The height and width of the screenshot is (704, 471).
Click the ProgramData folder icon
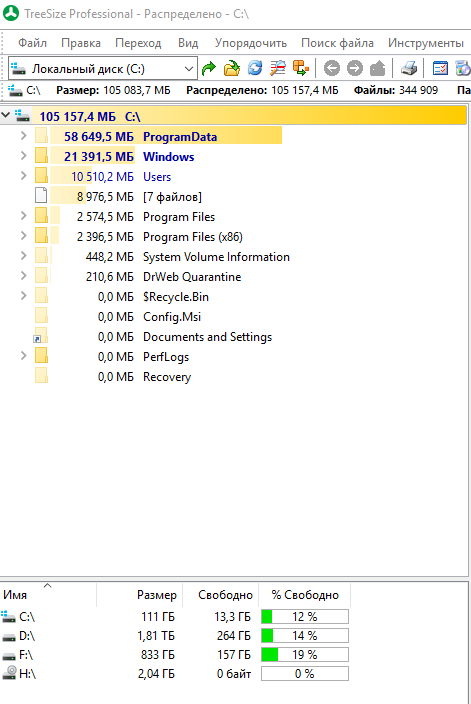(x=41, y=136)
